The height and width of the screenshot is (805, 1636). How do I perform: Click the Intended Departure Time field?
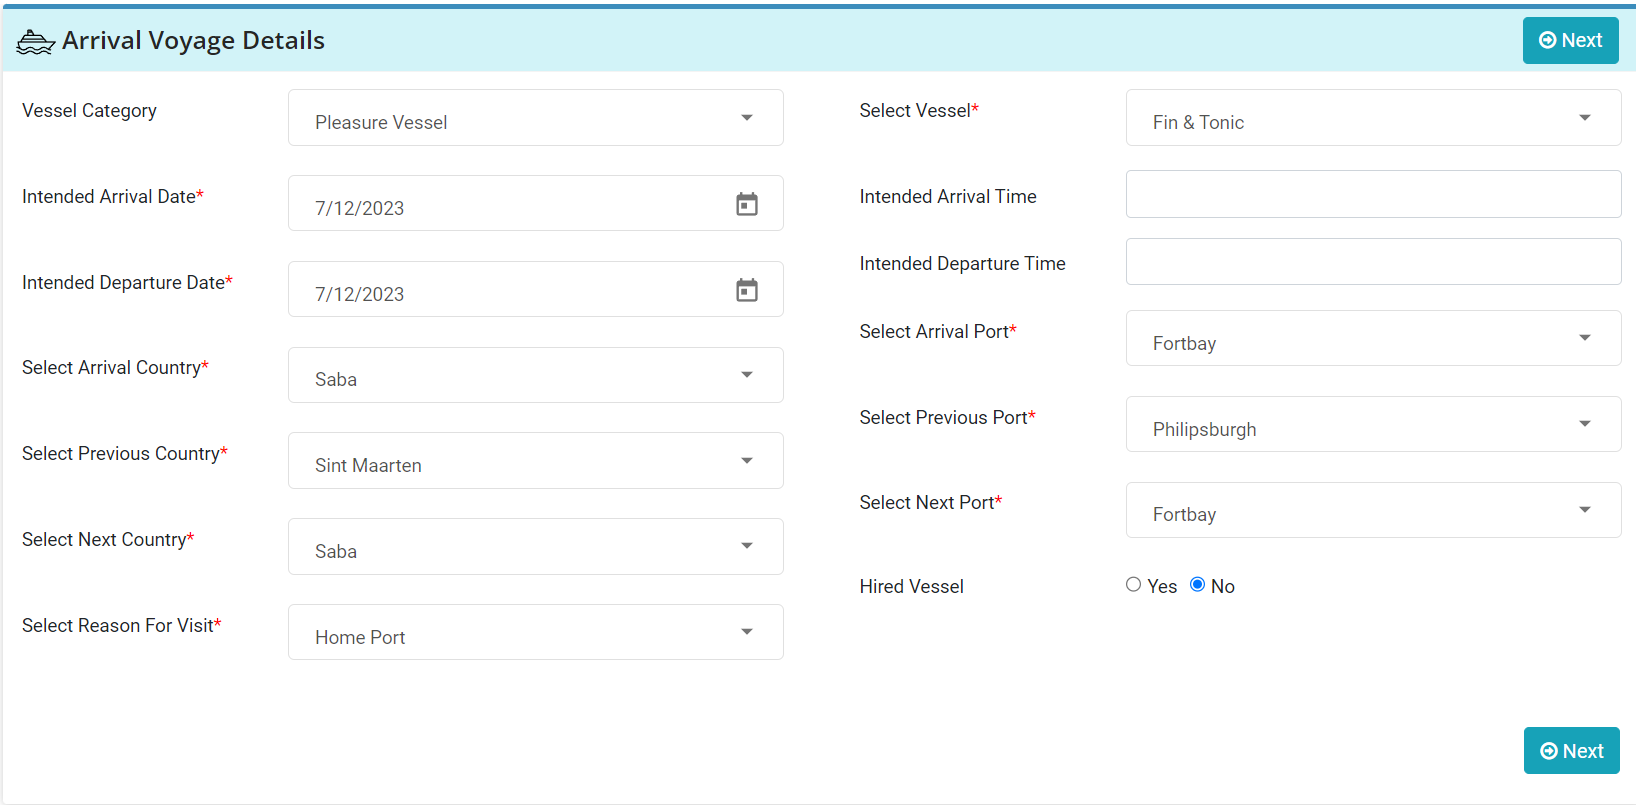1372,261
